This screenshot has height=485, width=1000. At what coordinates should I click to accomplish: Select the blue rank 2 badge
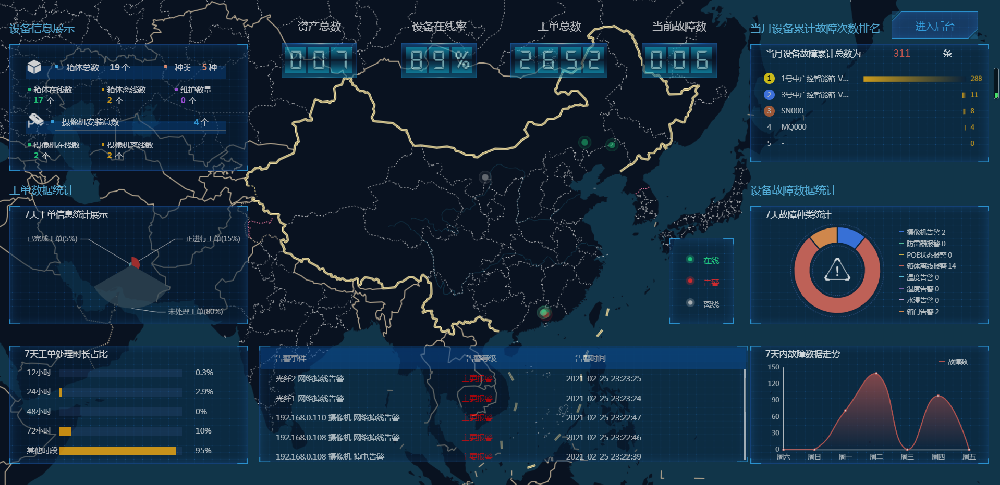tap(768, 94)
